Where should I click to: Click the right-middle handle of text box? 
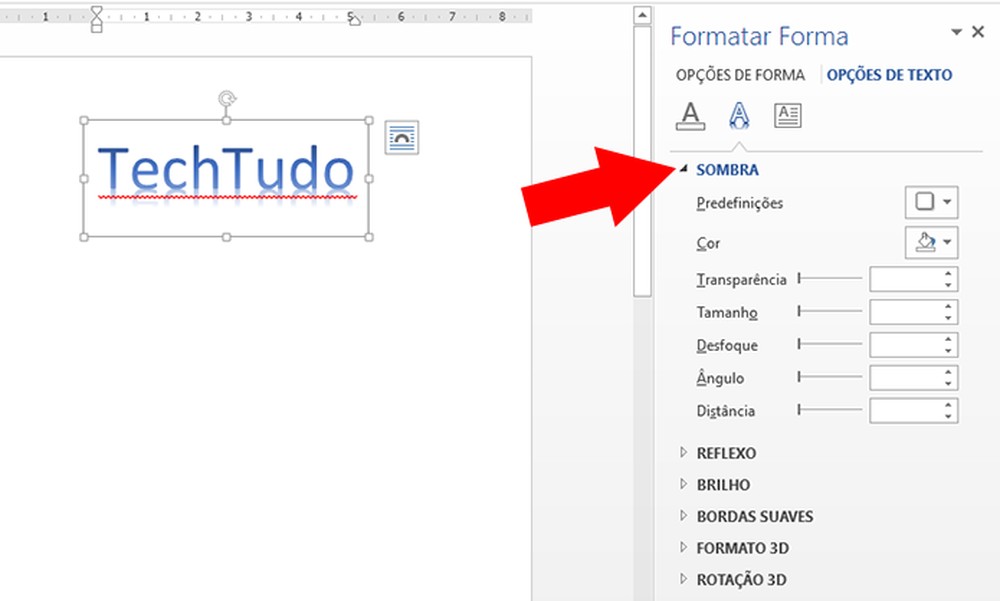(369, 179)
